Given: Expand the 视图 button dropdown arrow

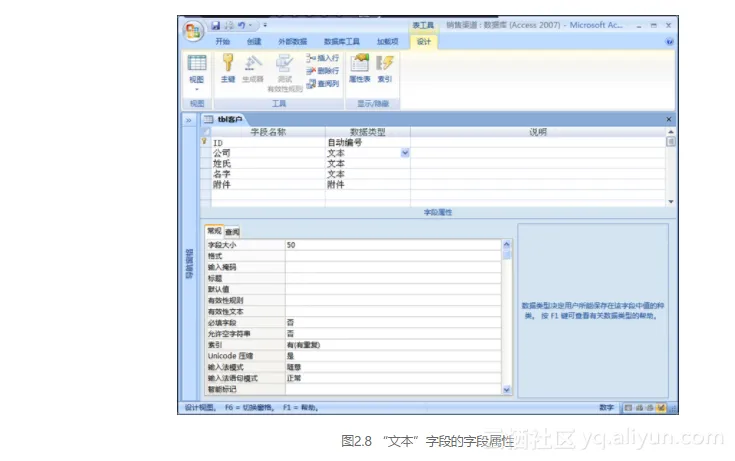Looking at the screenshot, I should (197, 89).
